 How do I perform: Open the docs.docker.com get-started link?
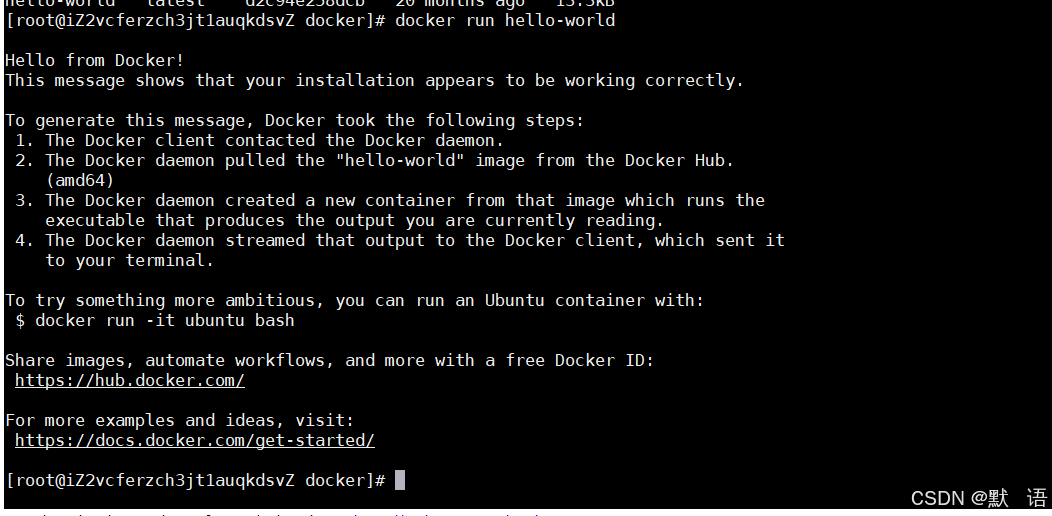195,440
